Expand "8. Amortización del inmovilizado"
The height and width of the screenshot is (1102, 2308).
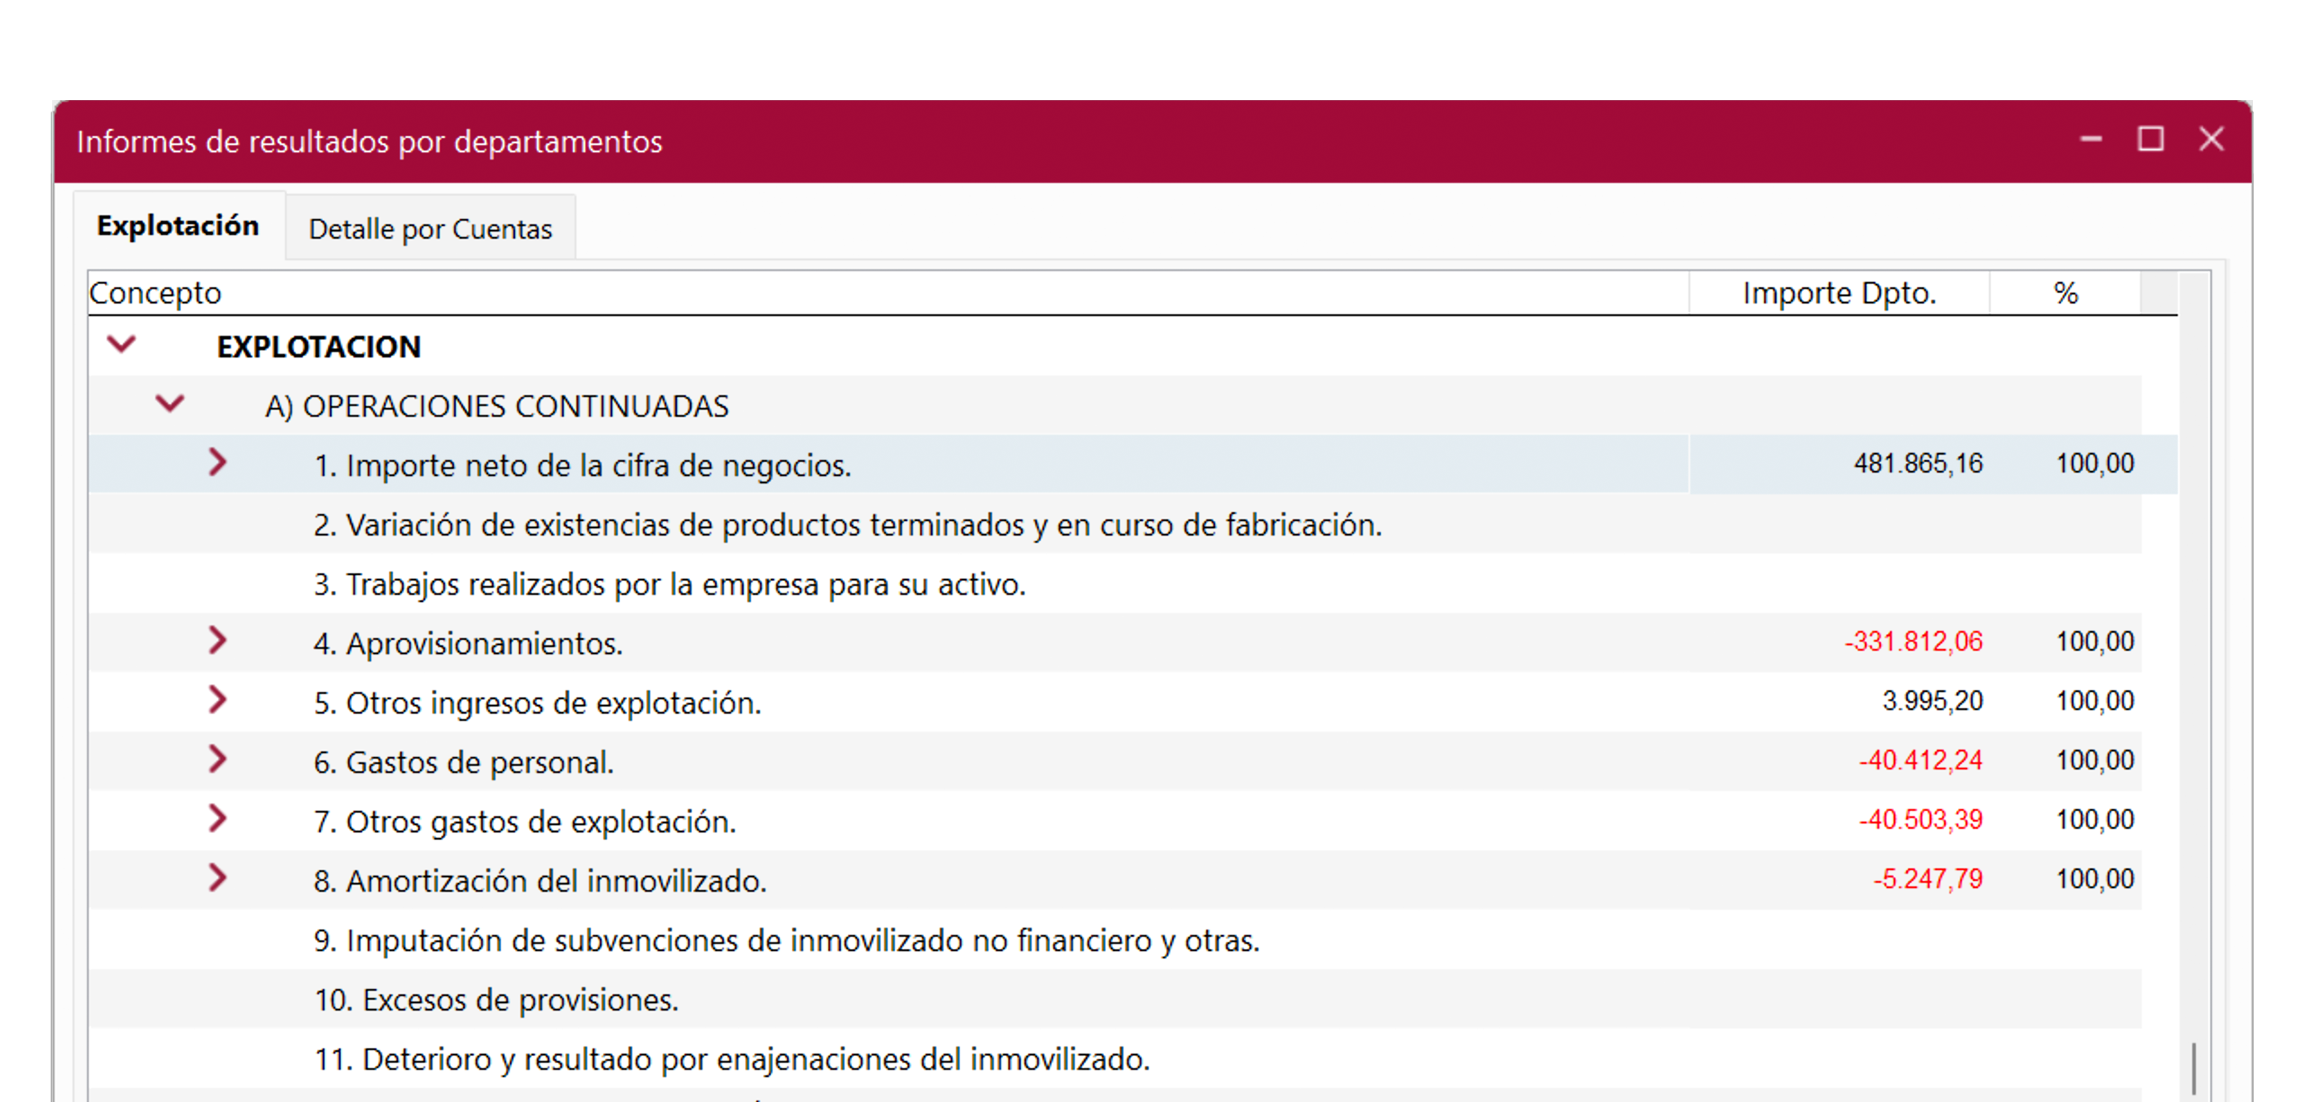pos(218,879)
